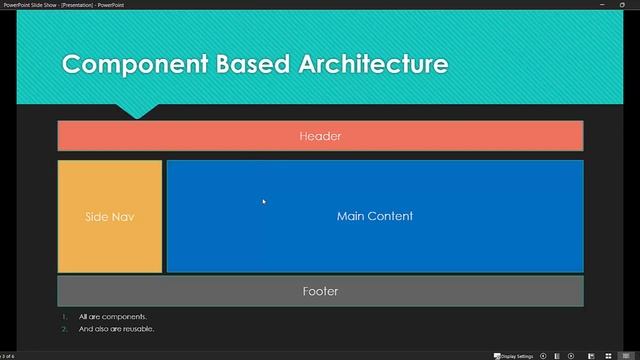
Task: Switch to Normal view icon
Action: pos(591,356)
